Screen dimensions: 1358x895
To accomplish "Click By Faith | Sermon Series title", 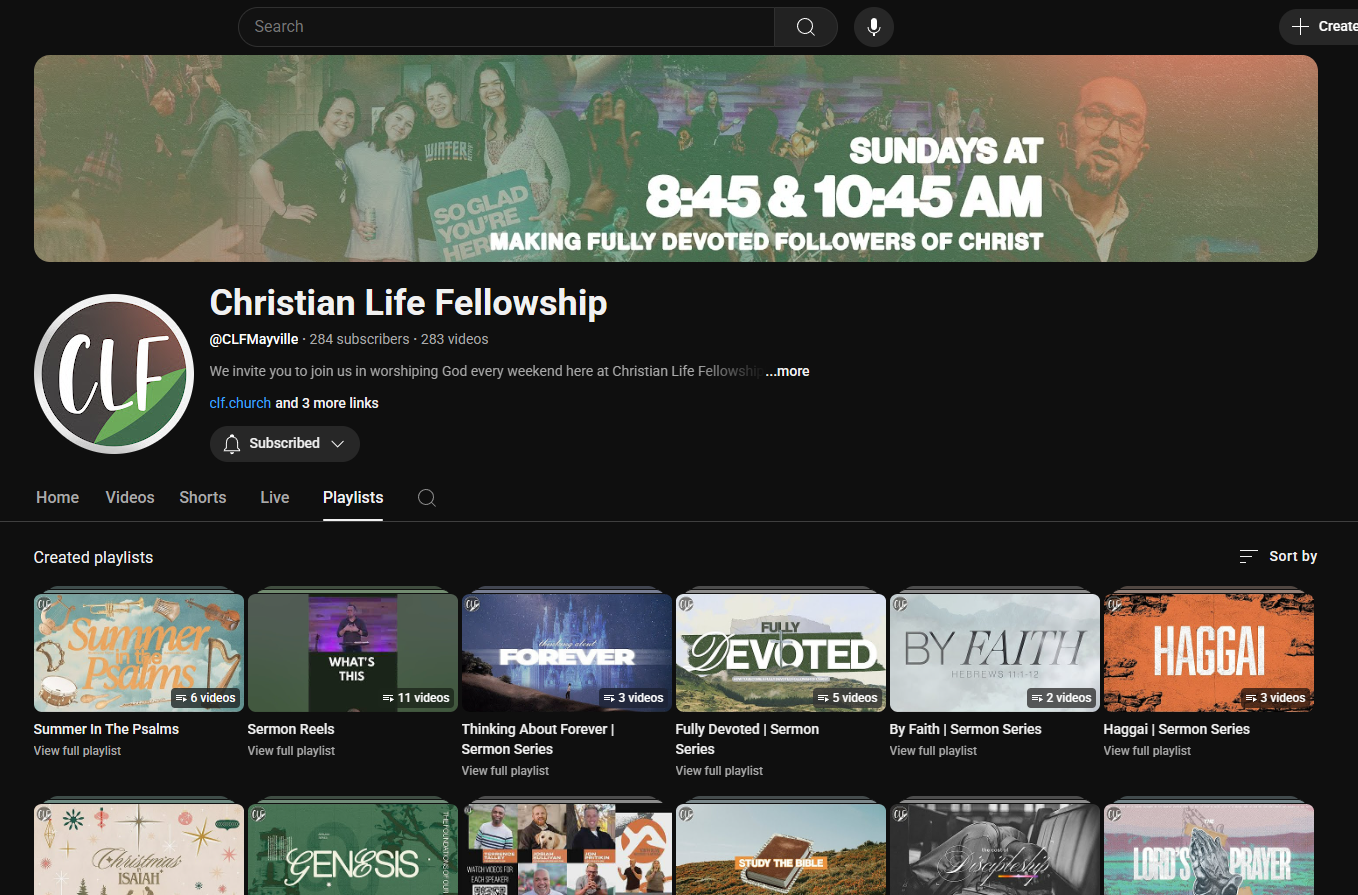I will point(966,729).
